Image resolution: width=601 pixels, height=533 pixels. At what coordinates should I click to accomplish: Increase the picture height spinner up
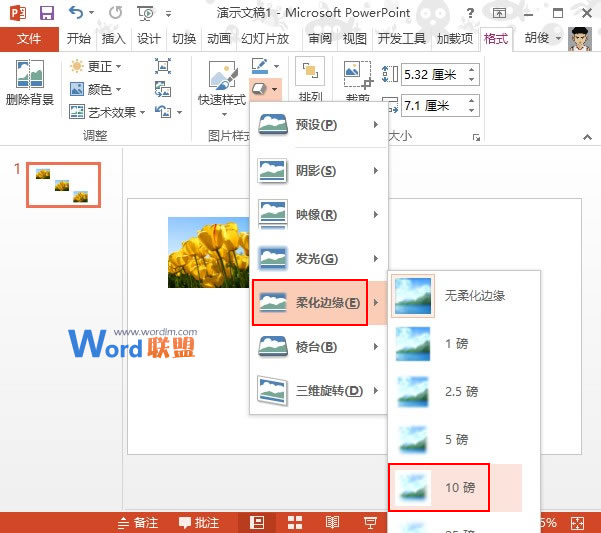pos(472,70)
